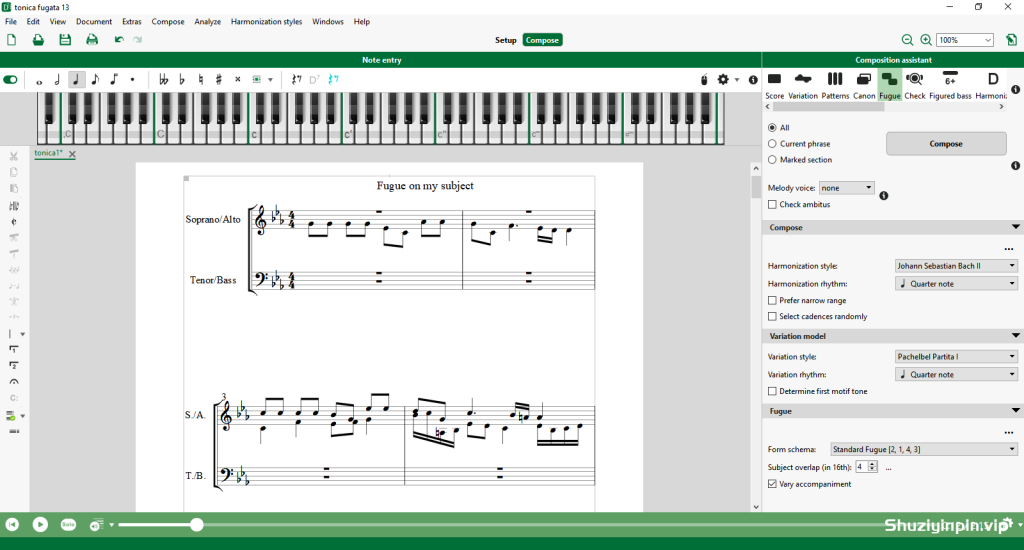Image resolution: width=1024 pixels, height=550 pixels.
Task: Open Extras menu
Action: (131, 22)
